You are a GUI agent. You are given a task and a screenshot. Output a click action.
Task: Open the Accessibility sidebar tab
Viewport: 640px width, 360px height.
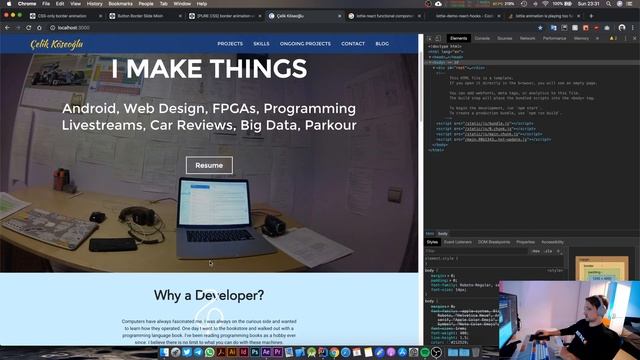point(552,242)
